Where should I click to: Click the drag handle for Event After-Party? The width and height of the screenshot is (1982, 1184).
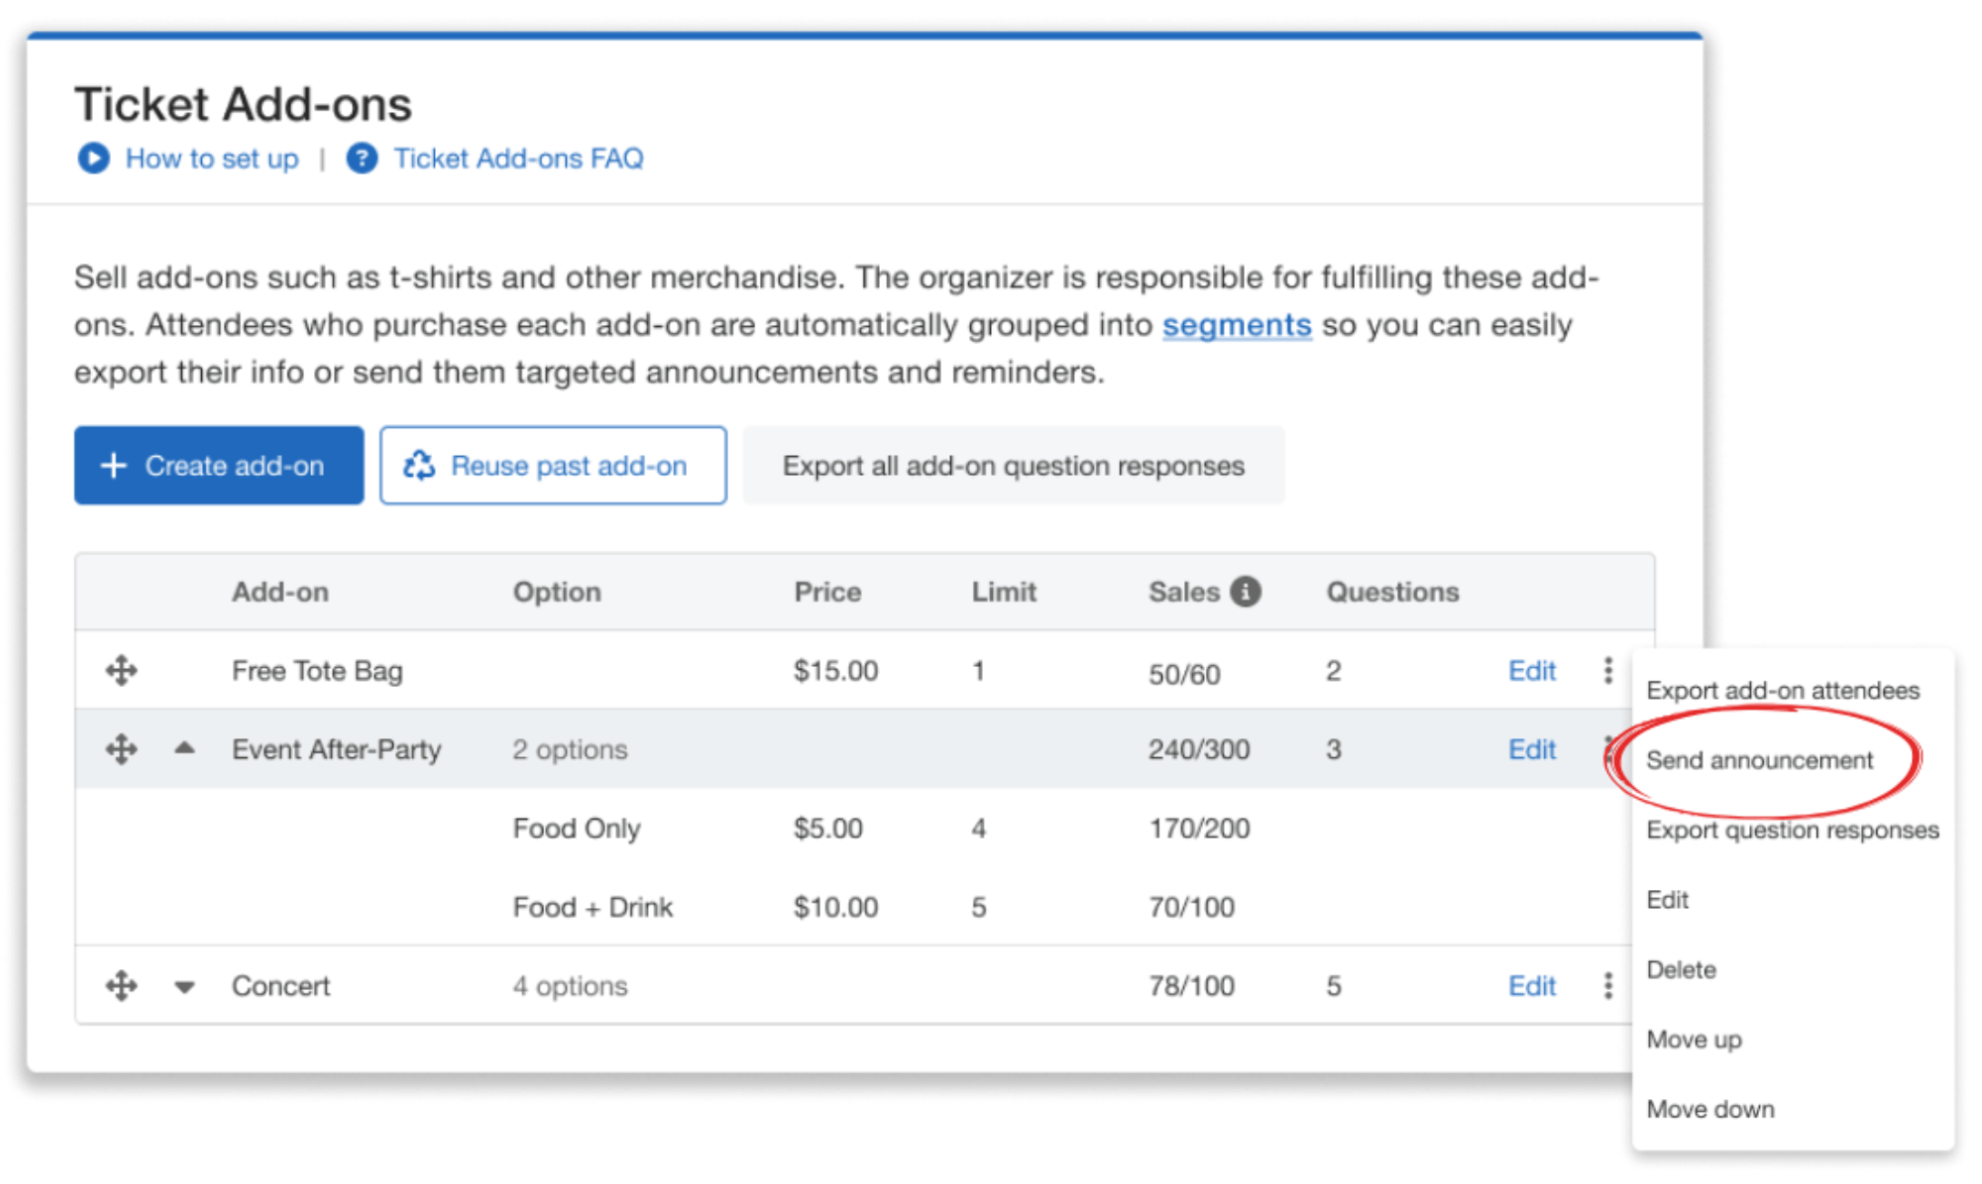point(120,749)
